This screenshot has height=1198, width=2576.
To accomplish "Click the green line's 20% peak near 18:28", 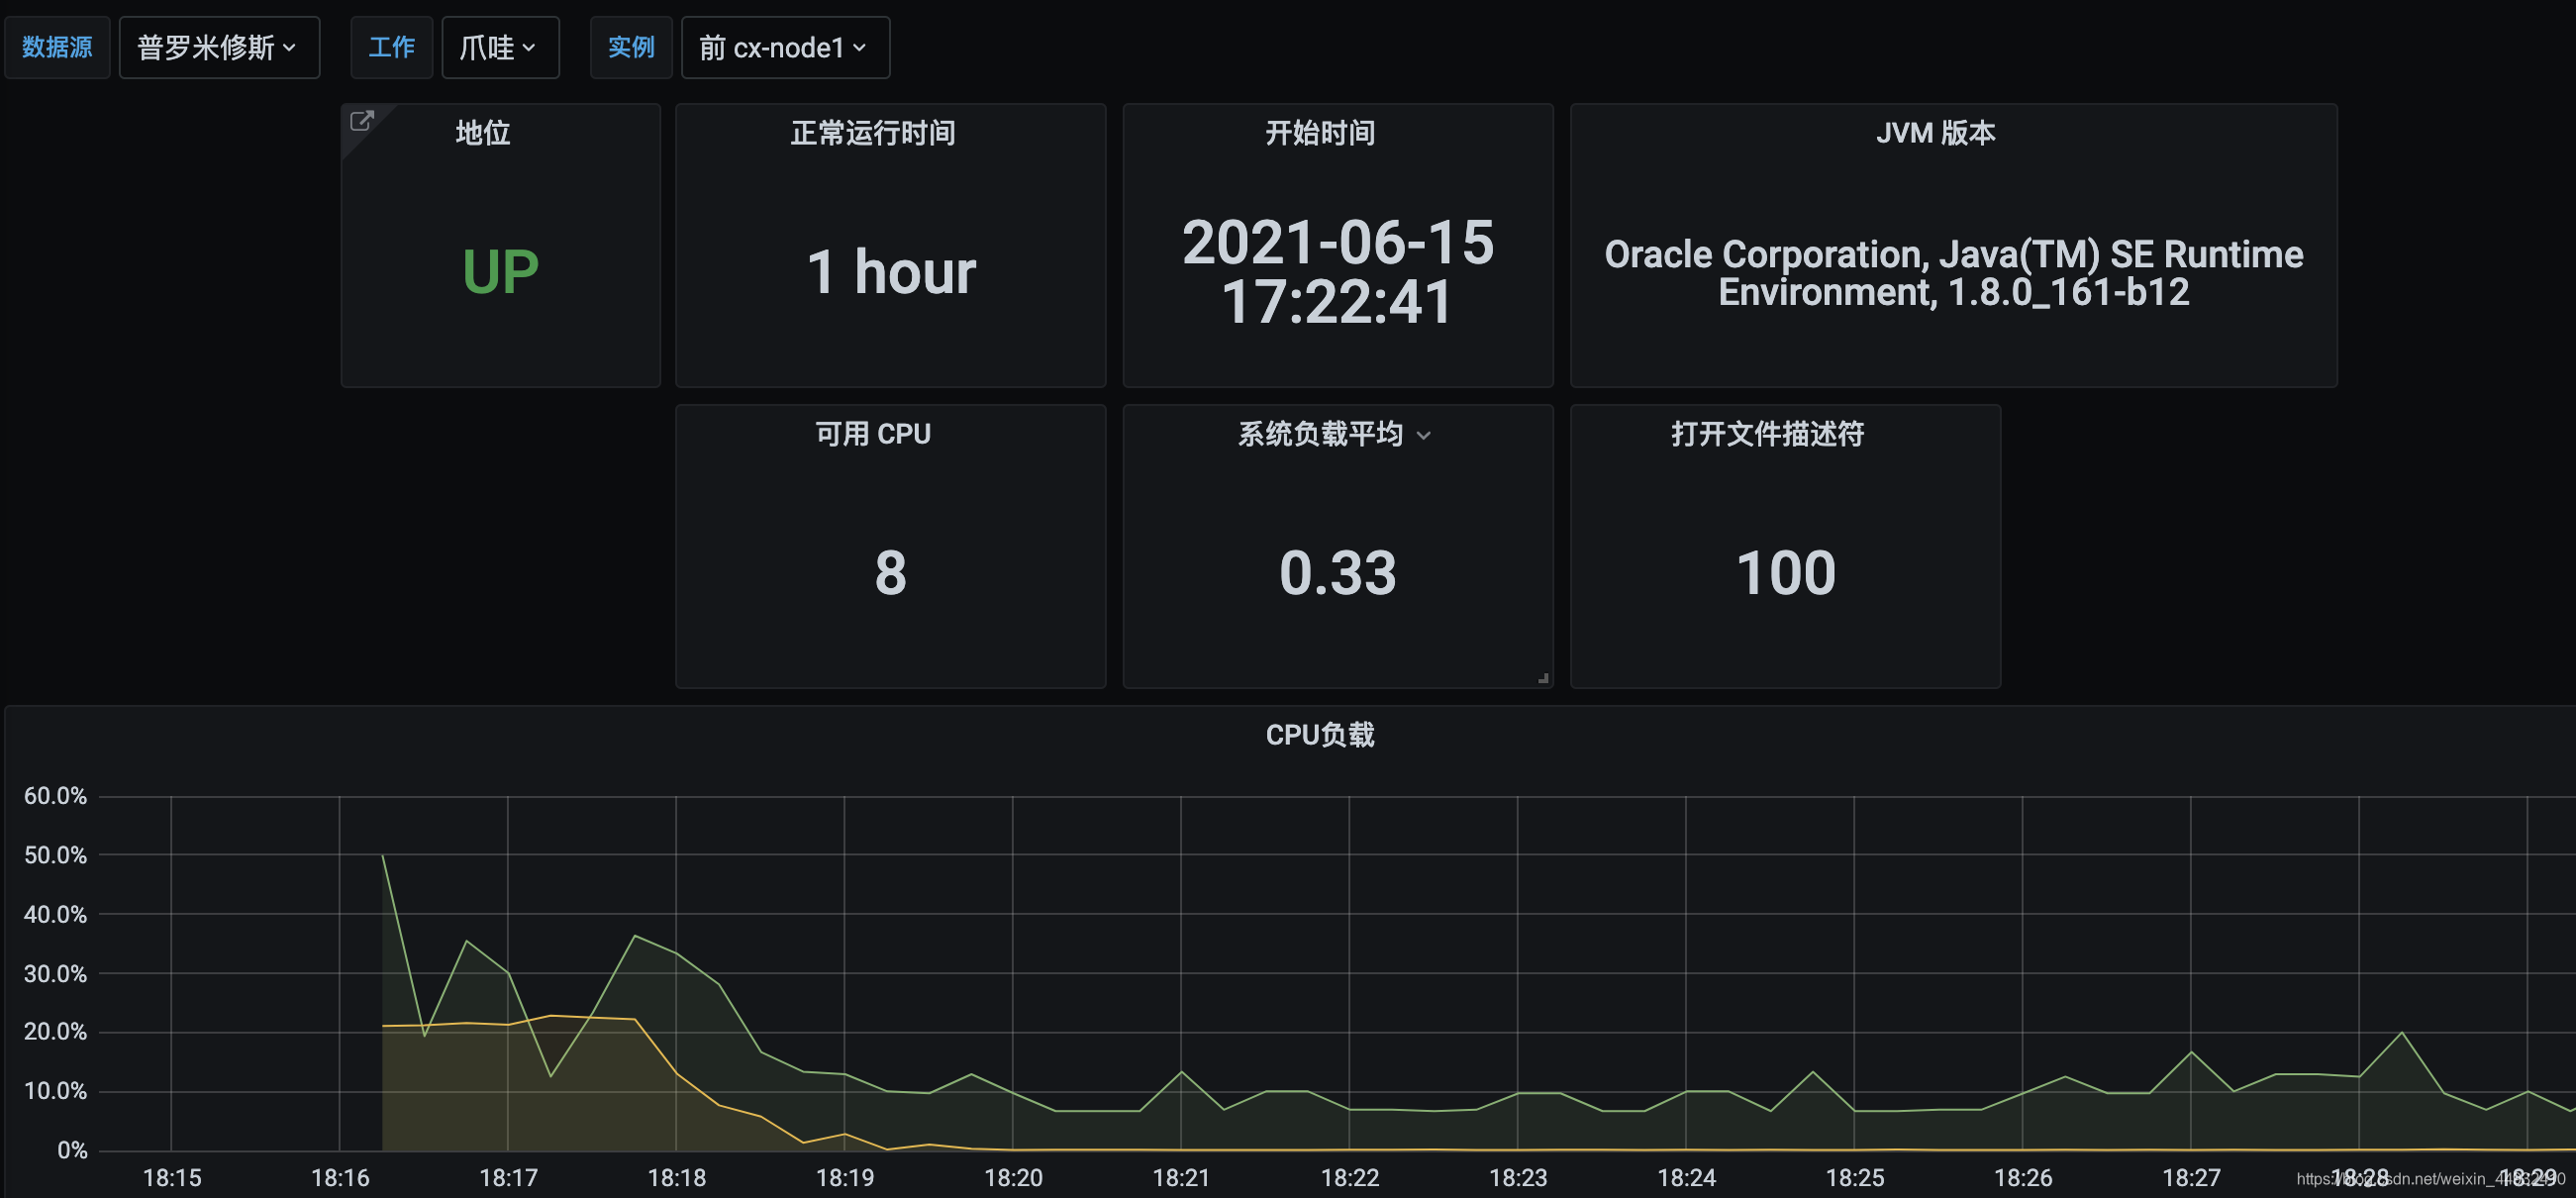I will 2402,1032.
